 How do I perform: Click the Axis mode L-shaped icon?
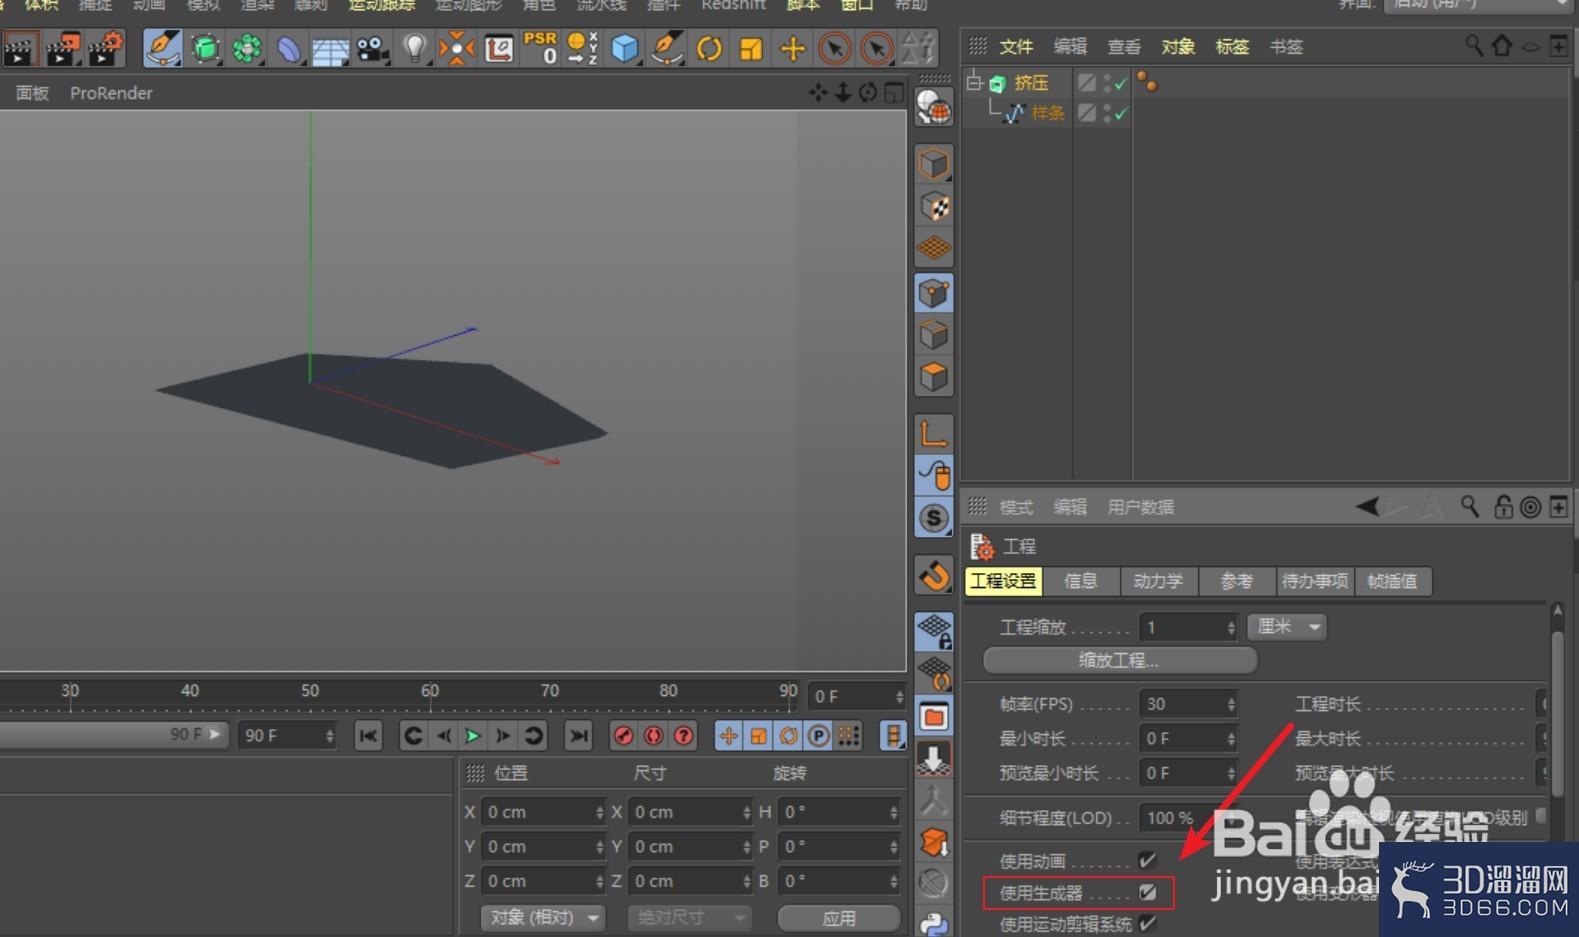point(934,433)
